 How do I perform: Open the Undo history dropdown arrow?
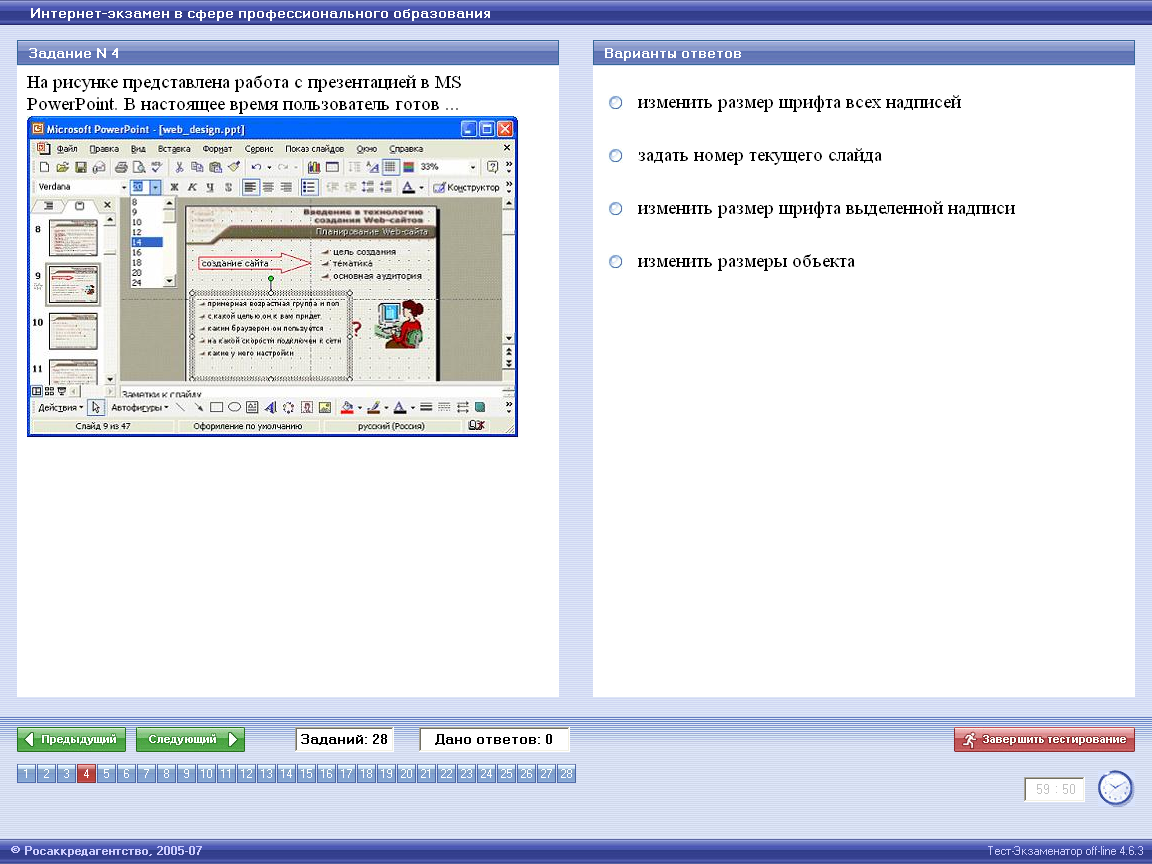click(269, 168)
